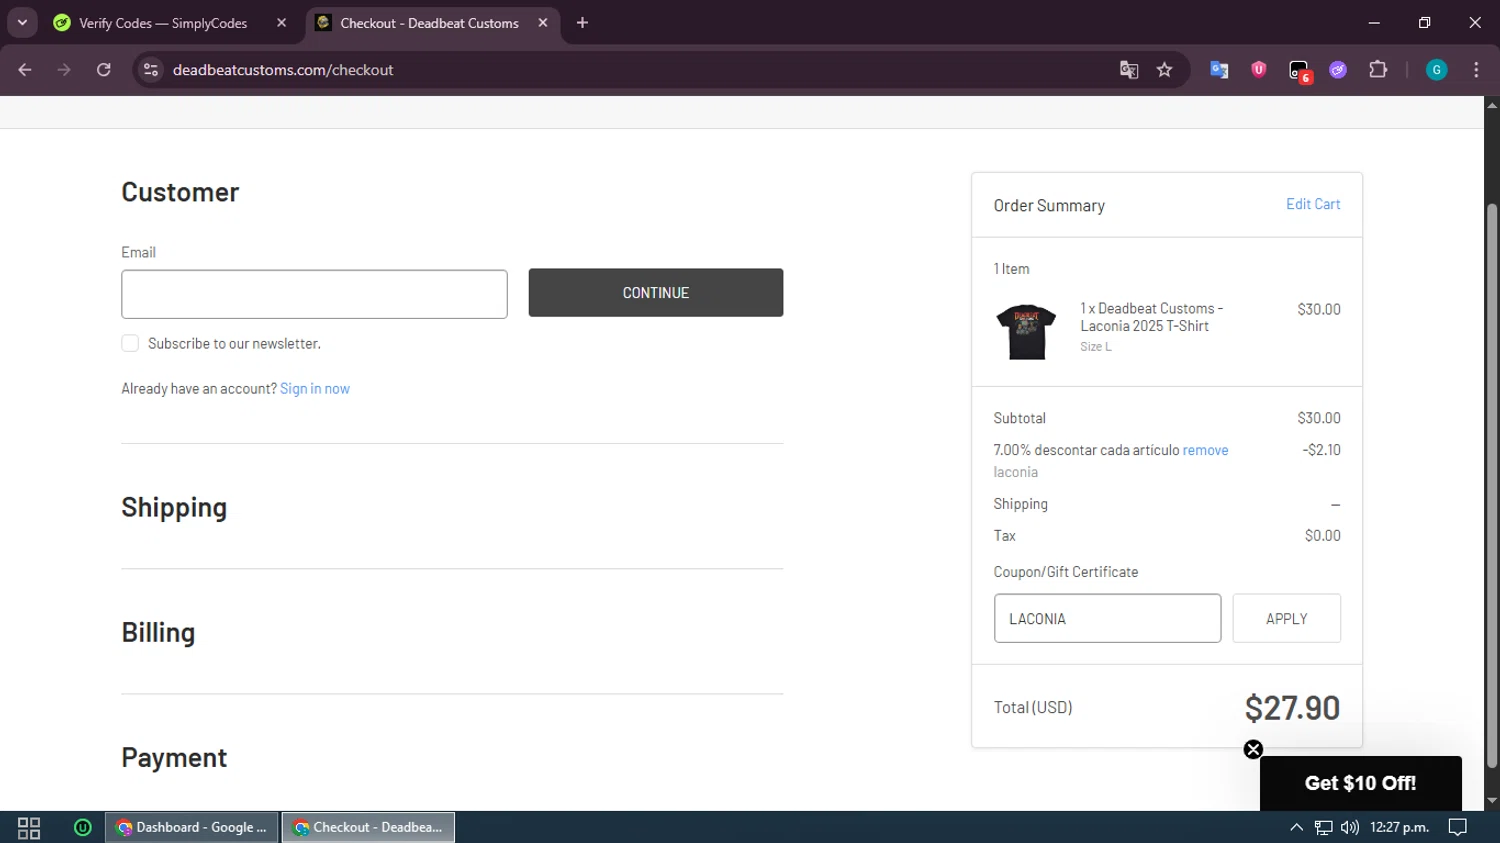Click the page vertical scrollbar thumb

coord(1492,485)
